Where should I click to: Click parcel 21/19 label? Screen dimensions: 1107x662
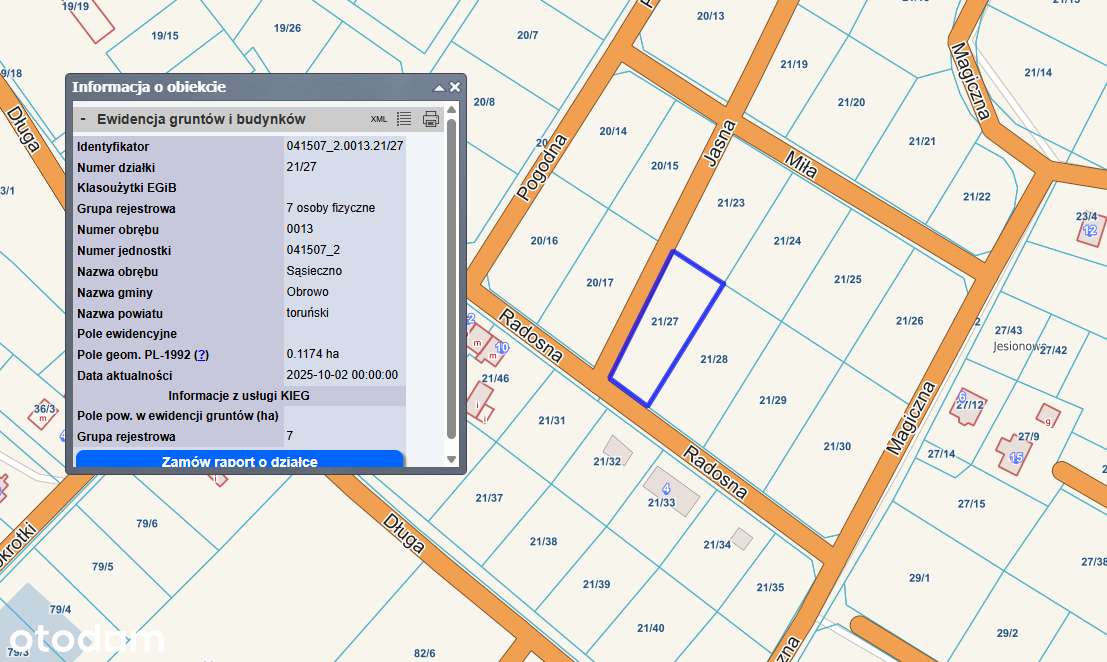794,64
